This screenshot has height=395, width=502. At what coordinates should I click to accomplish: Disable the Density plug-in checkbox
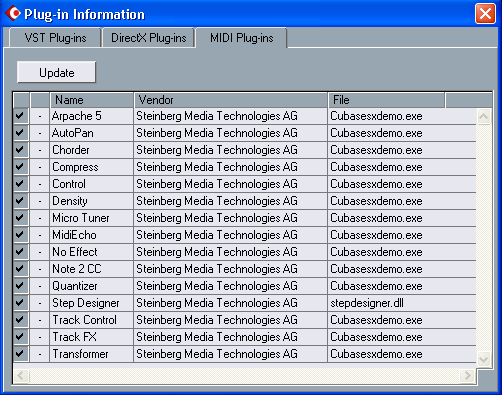[21, 201]
